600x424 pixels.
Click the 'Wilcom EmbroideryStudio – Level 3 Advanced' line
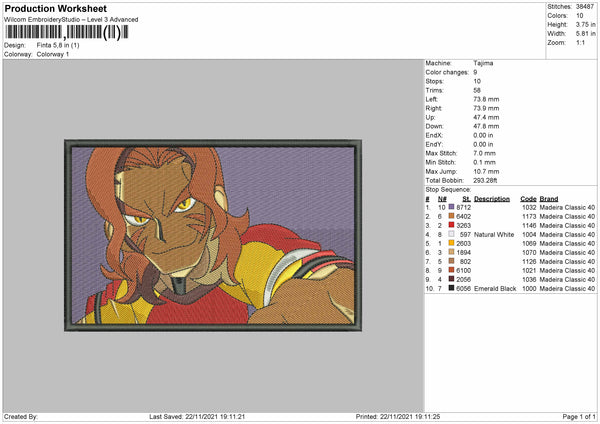pyautogui.click(x=71, y=20)
